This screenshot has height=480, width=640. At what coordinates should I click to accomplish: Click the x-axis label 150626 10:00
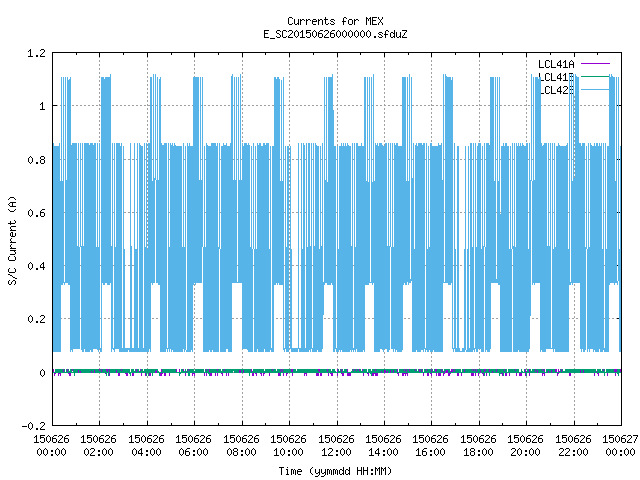click(288, 446)
